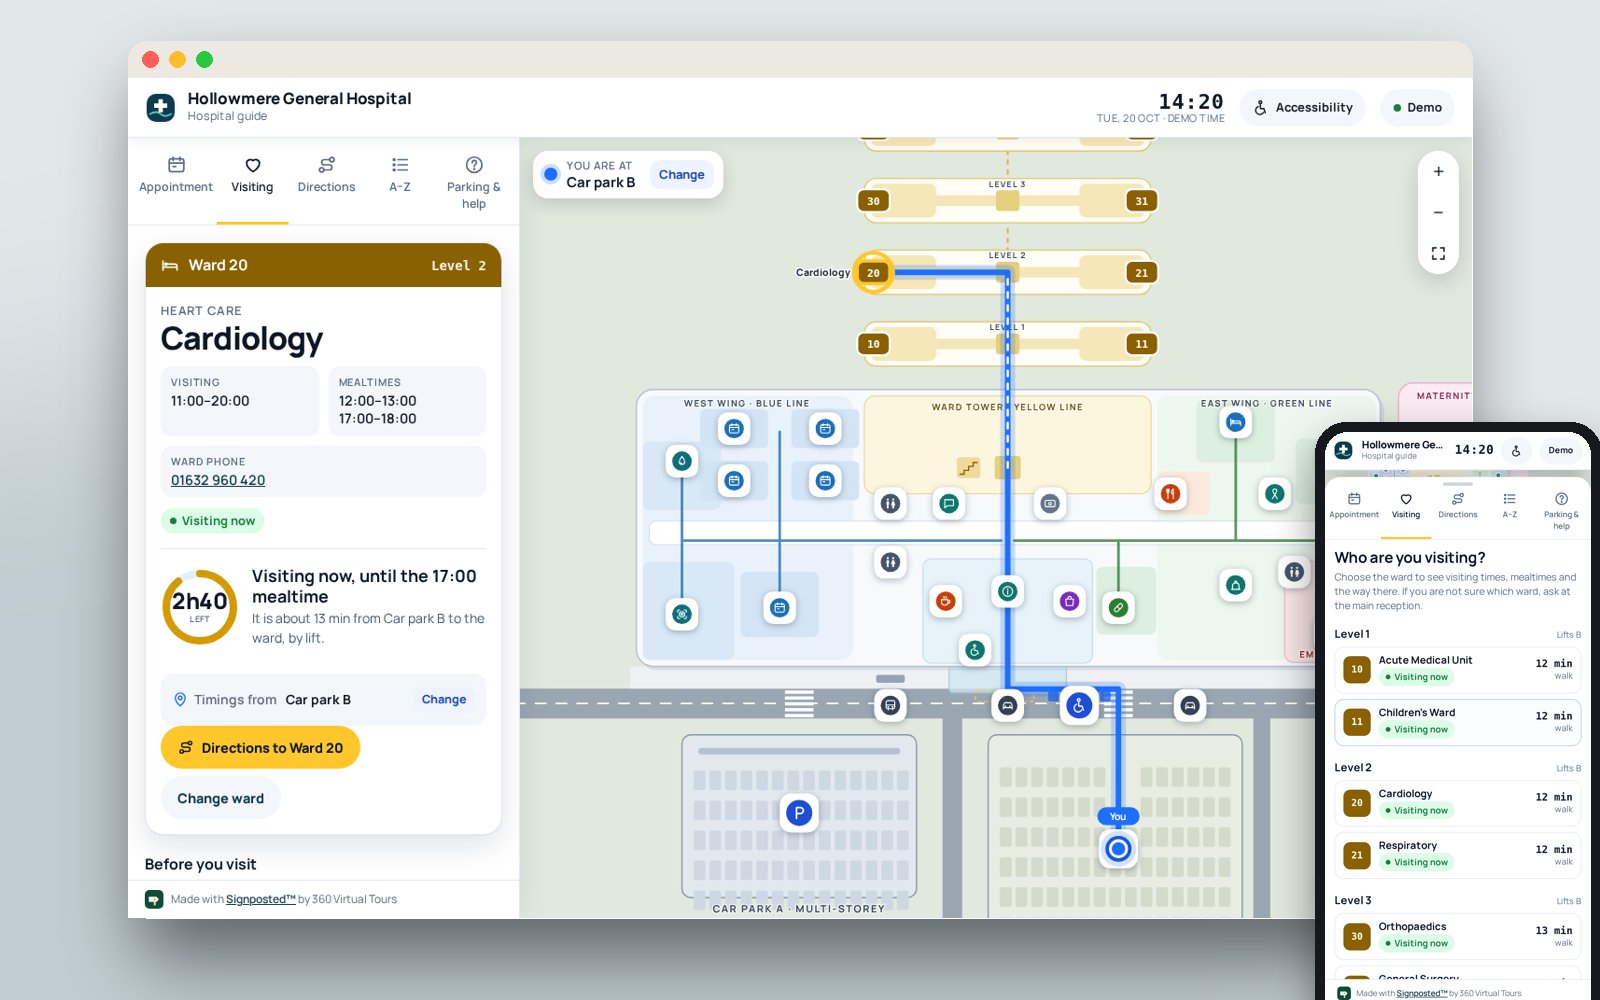Select Orthopaedics ward on phone list
The image size is (1600, 1000).
click(1457, 936)
